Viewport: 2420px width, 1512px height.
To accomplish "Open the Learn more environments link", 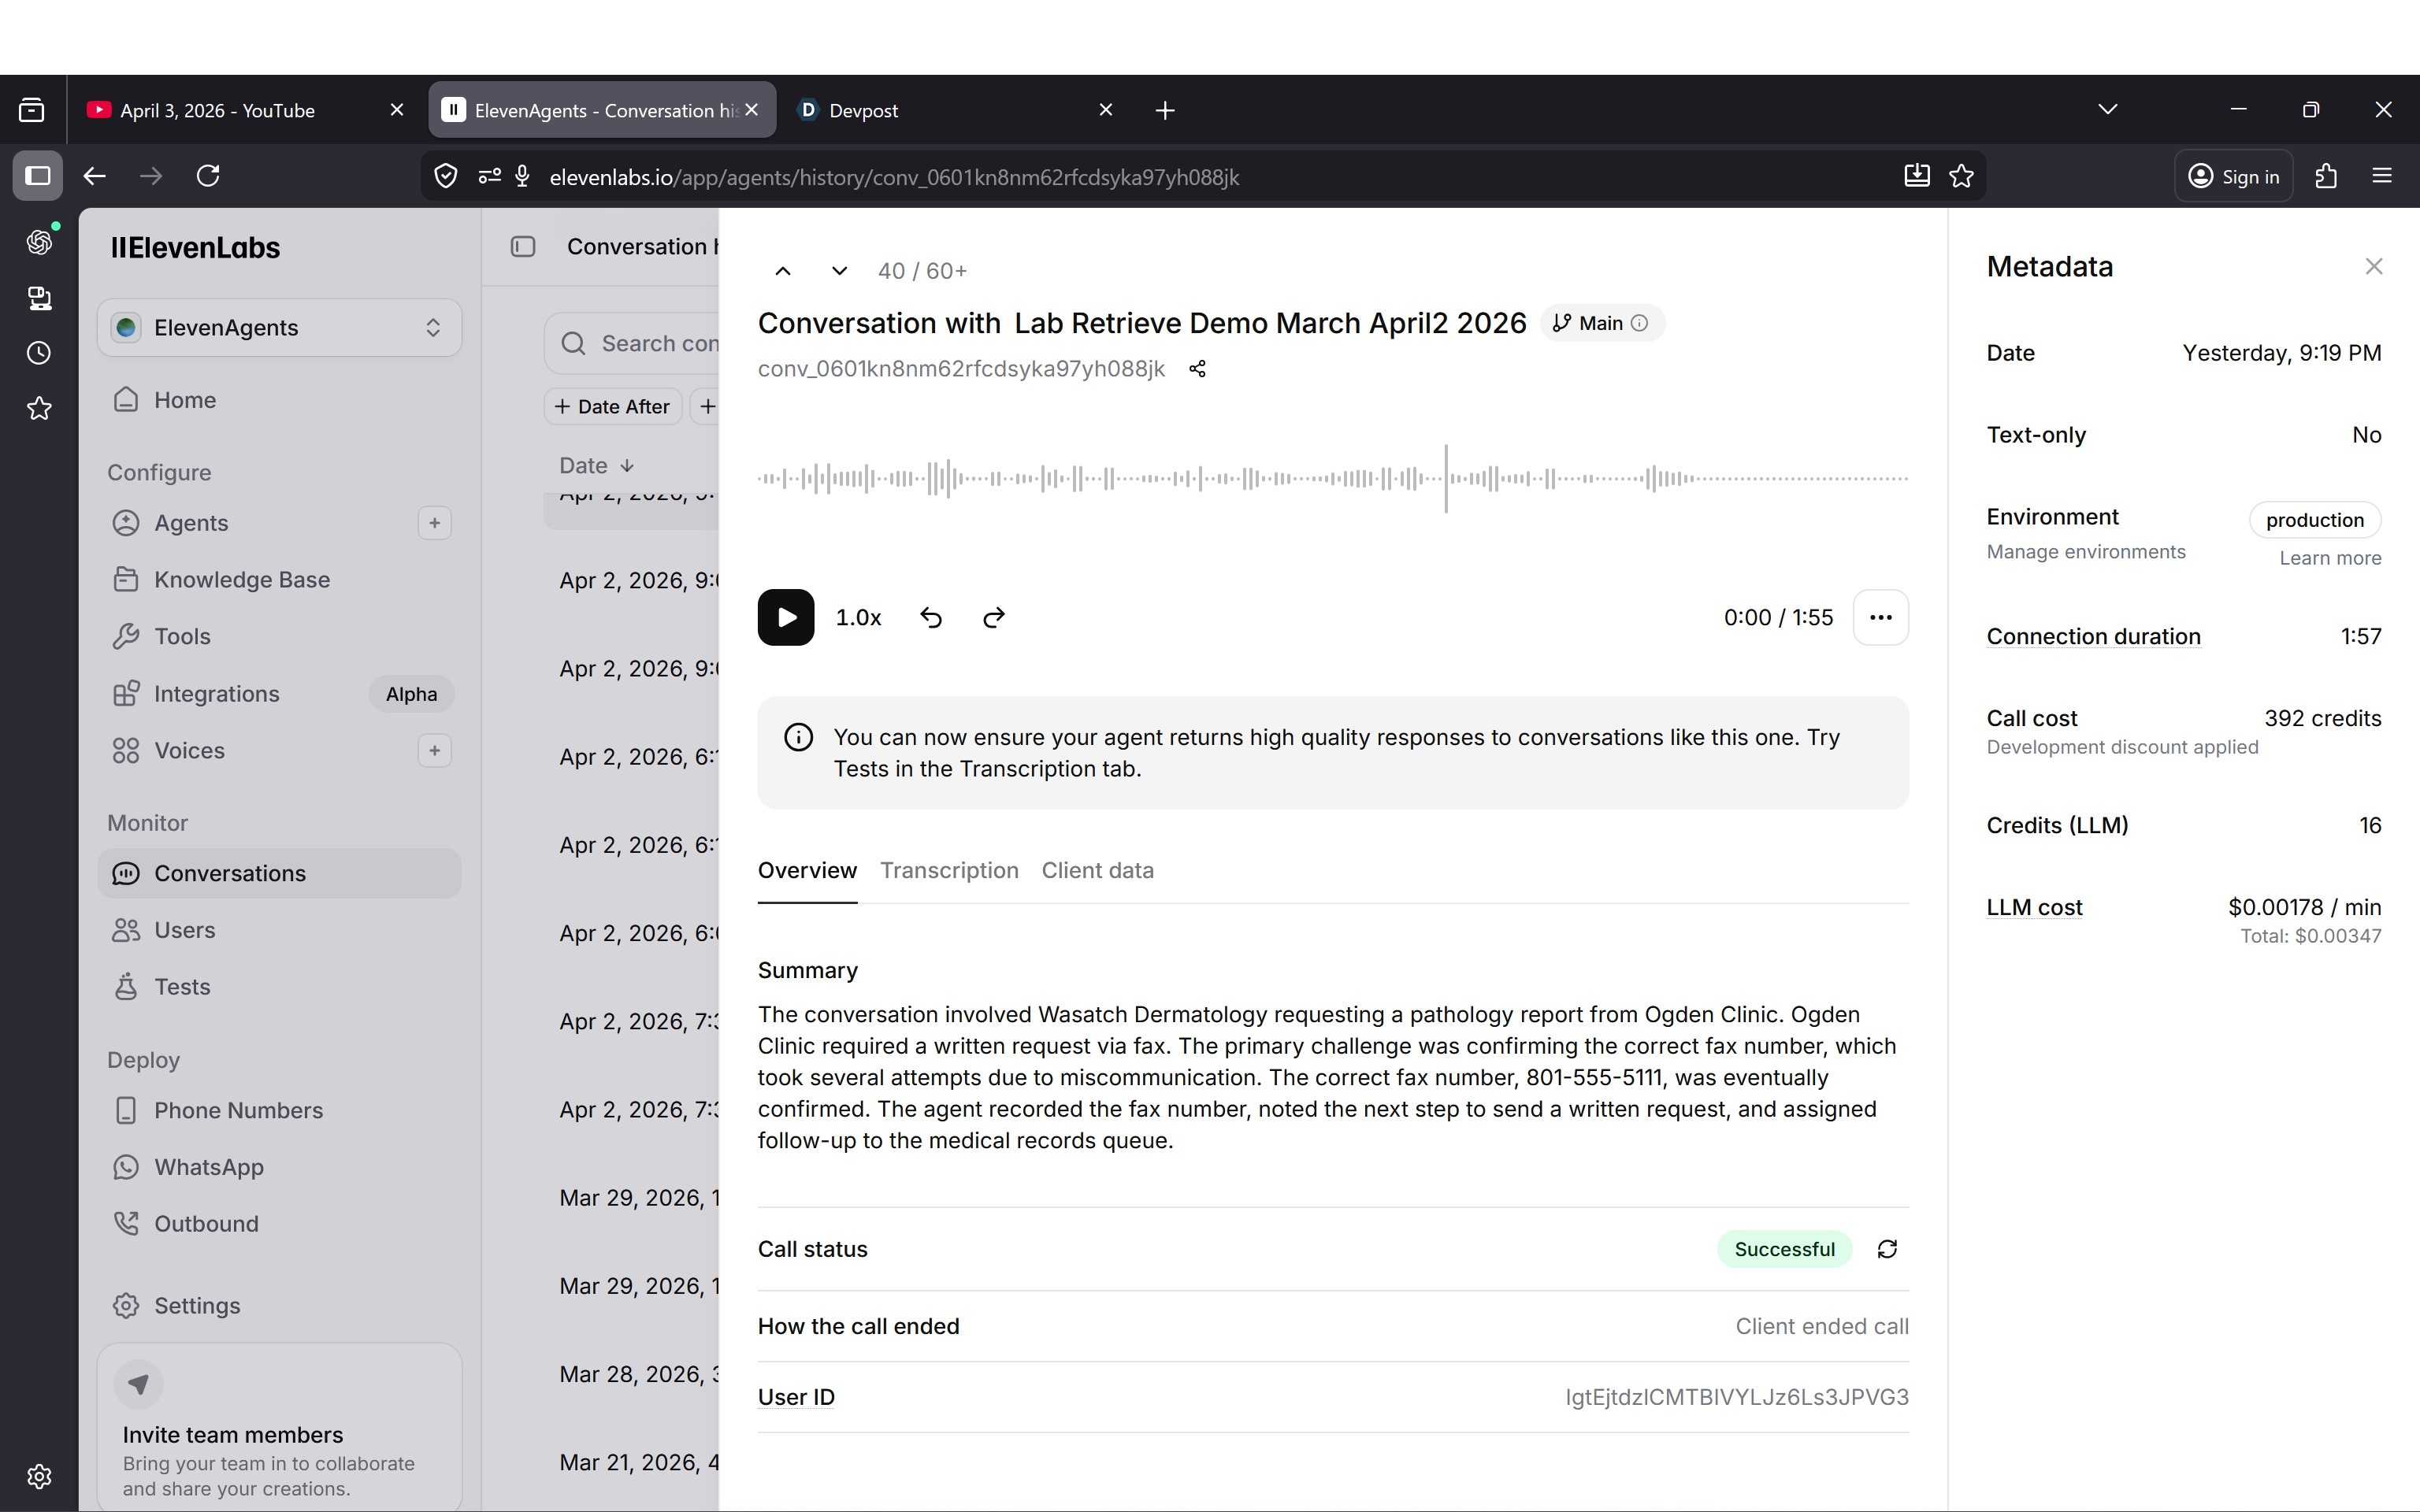I will pos(2329,558).
